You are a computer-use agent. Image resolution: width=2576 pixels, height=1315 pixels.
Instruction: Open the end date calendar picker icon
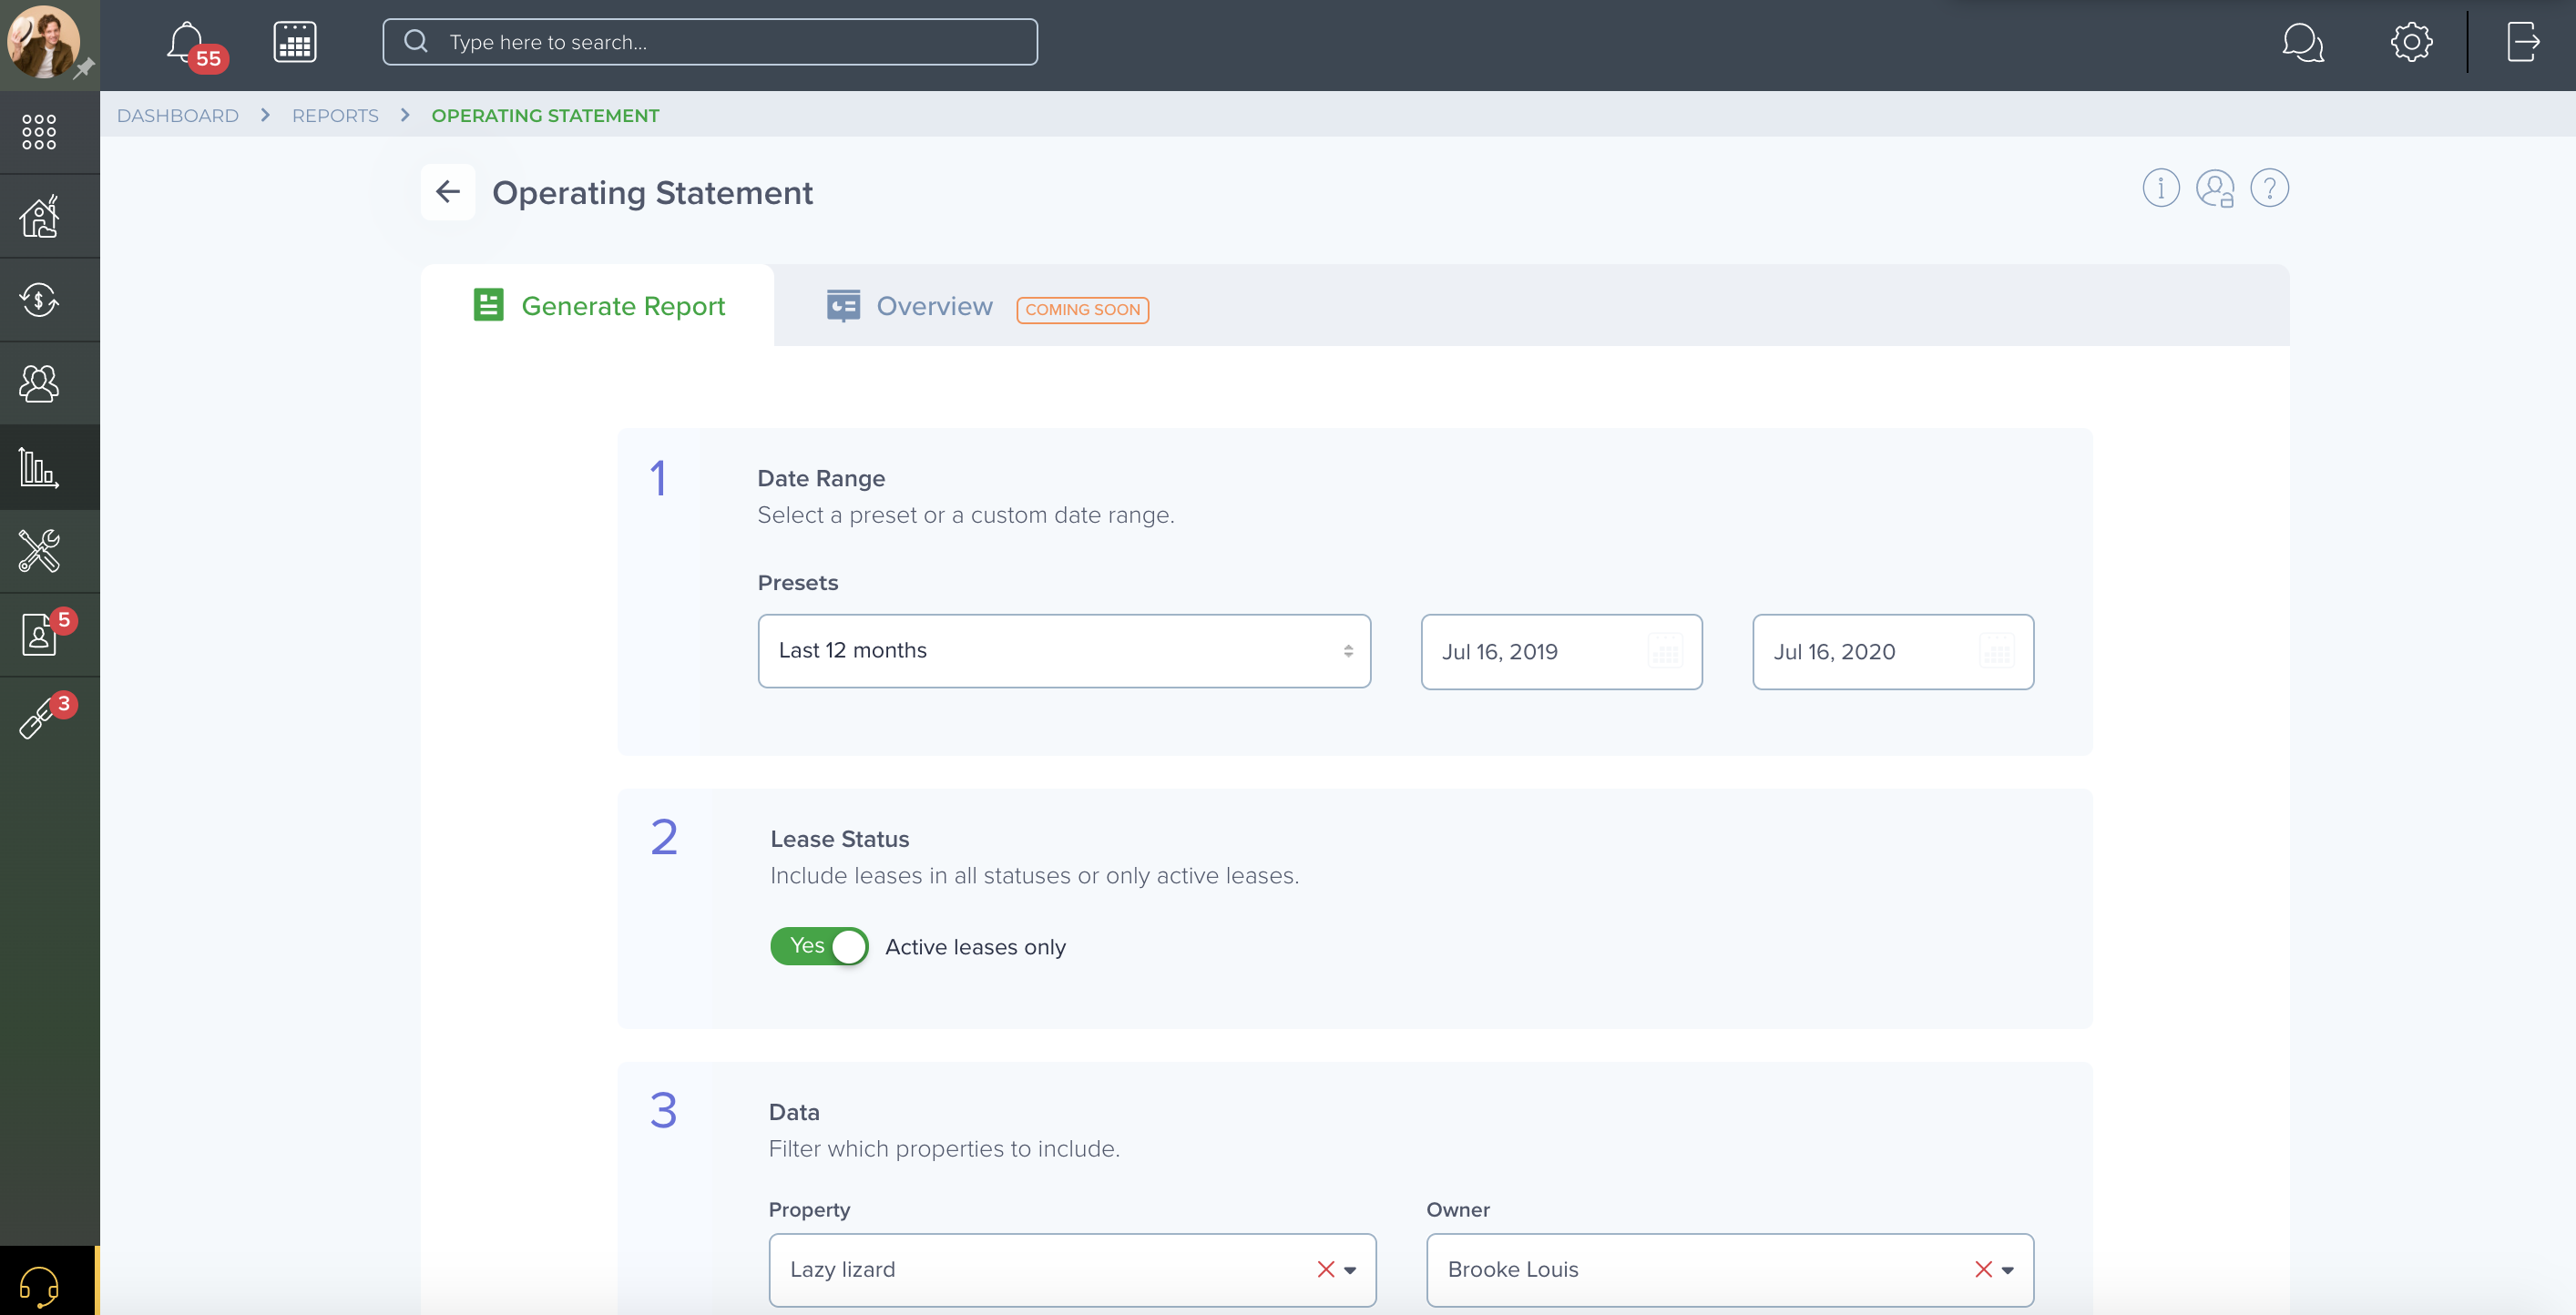1997,652
